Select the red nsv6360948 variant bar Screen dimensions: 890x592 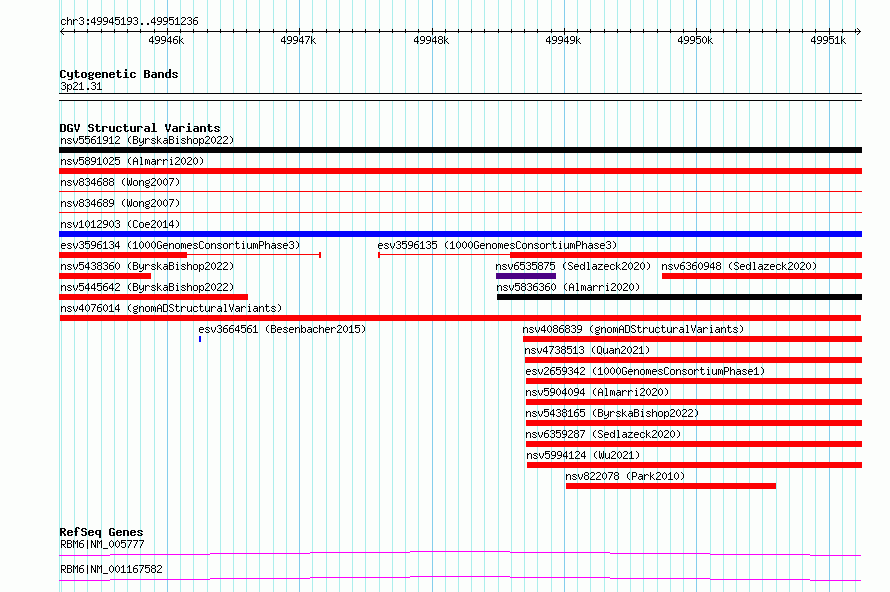tap(762, 276)
